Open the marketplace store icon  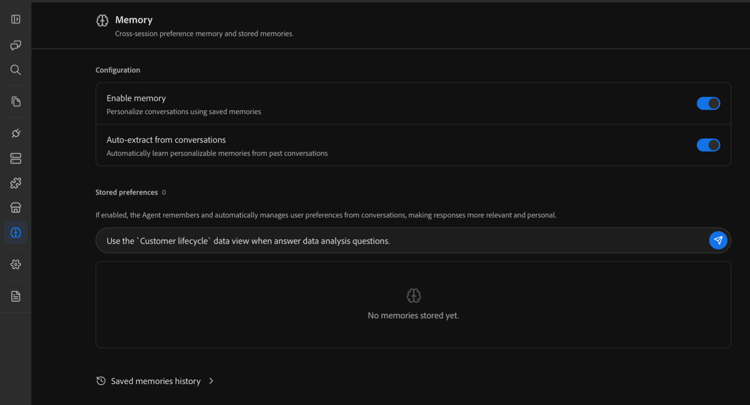pyautogui.click(x=15, y=208)
